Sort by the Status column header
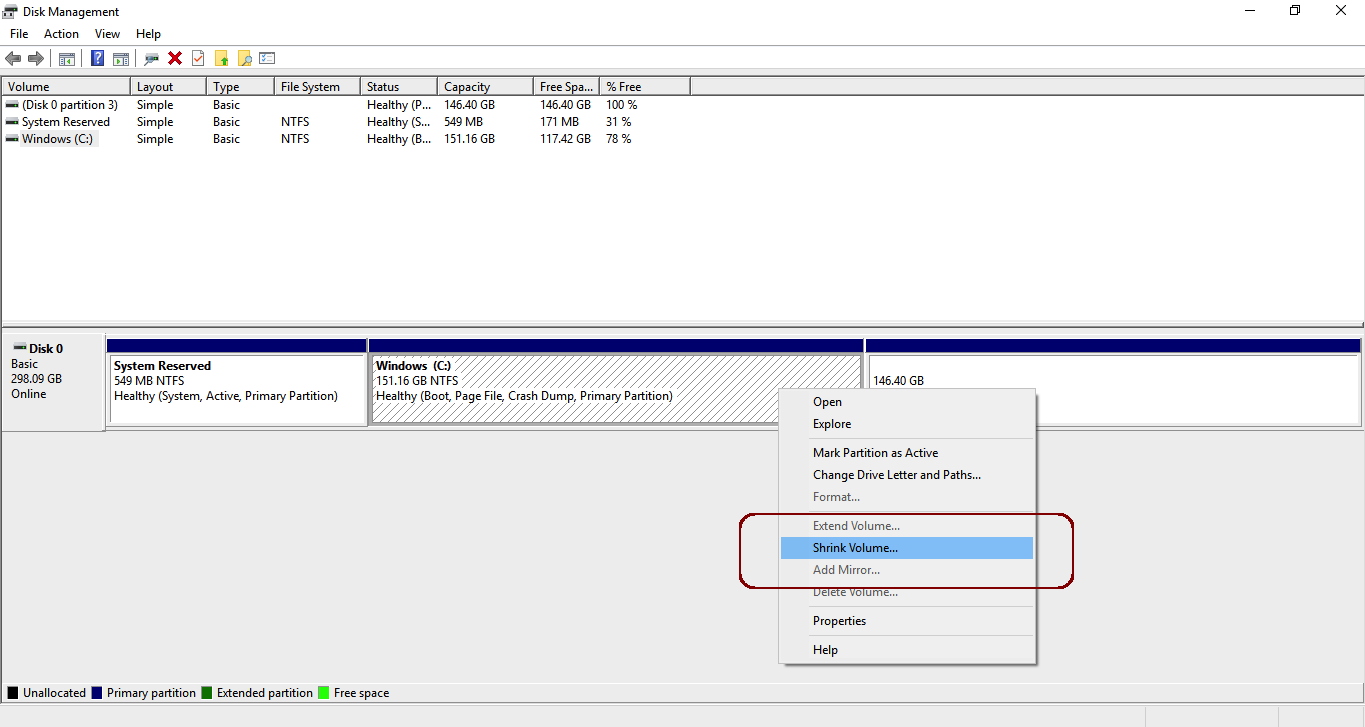 [399, 87]
